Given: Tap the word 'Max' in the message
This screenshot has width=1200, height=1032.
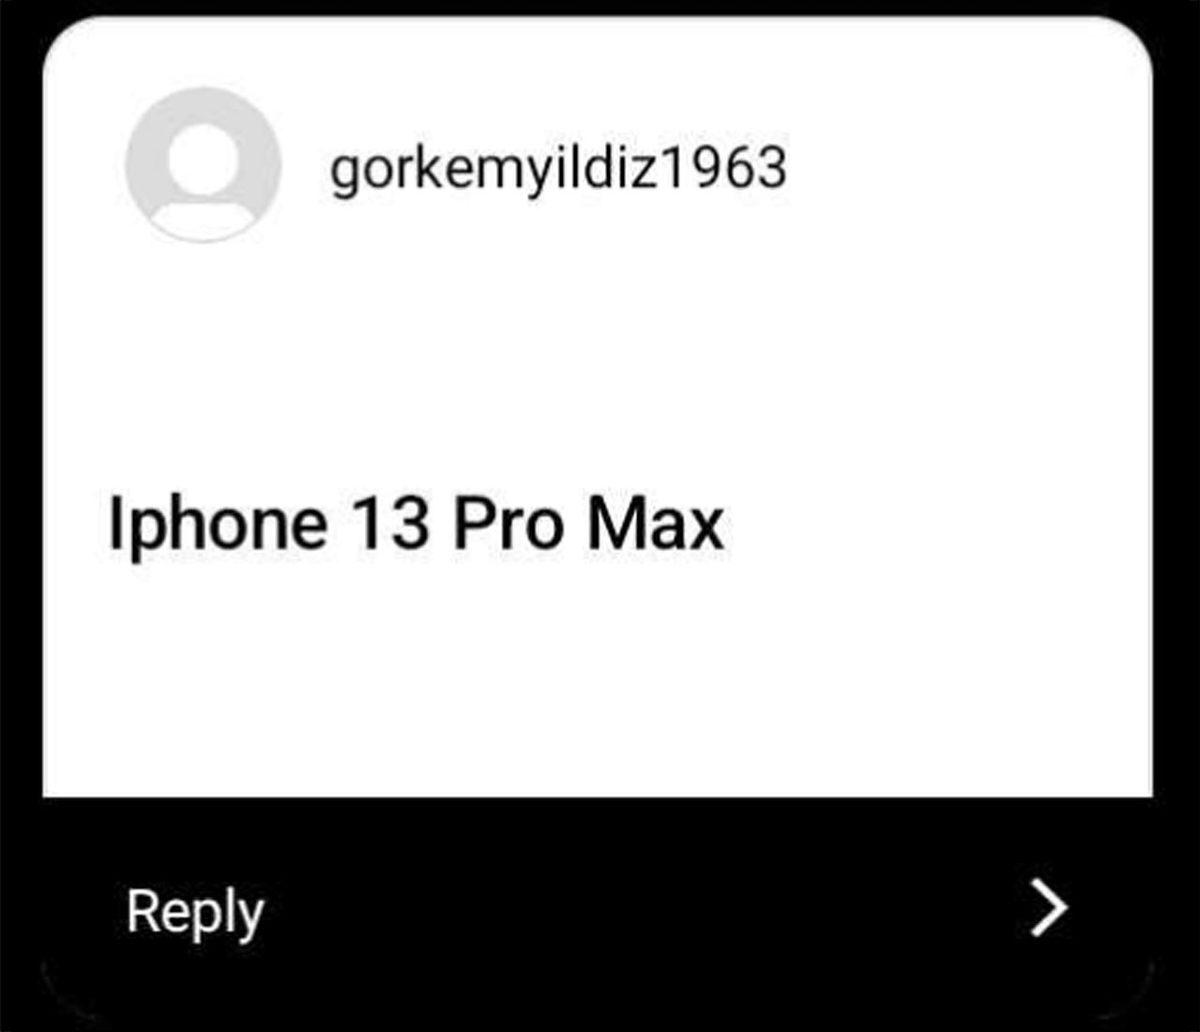Looking at the screenshot, I should point(655,524).
